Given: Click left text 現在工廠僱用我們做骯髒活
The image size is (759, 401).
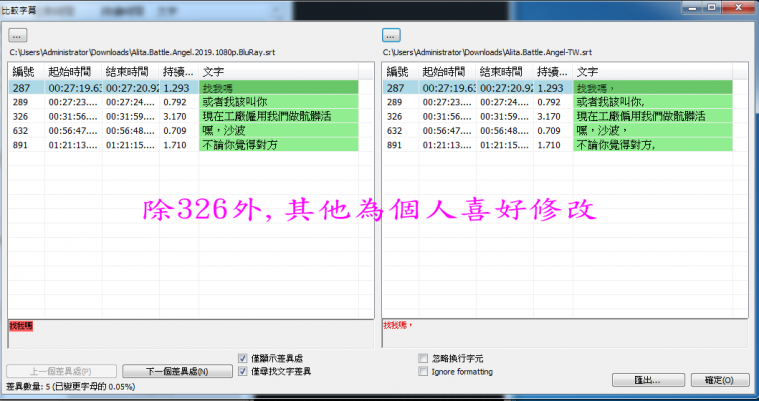Looking at the screenshot, I should point(267,116).
